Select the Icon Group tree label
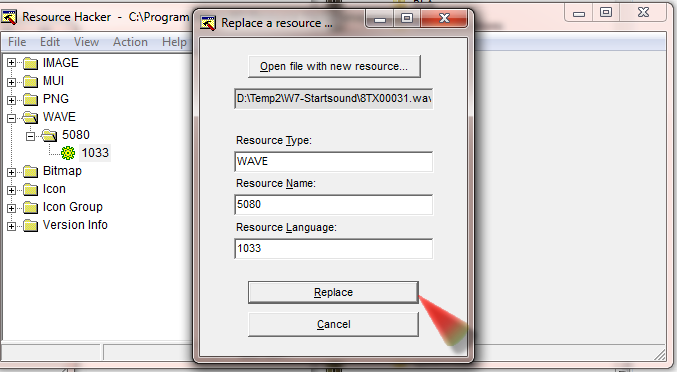Viewport: 677px width, 372px height. pyautogui.click(x=73, y=207)
